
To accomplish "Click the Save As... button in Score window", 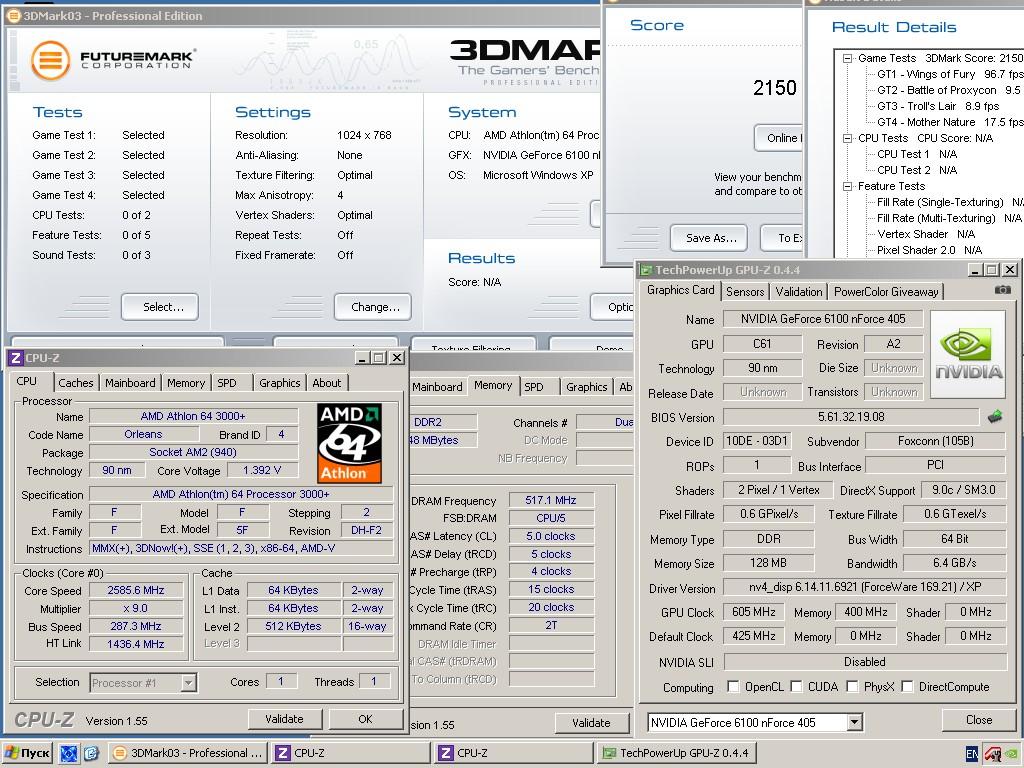I will click(x=709, y=238).
